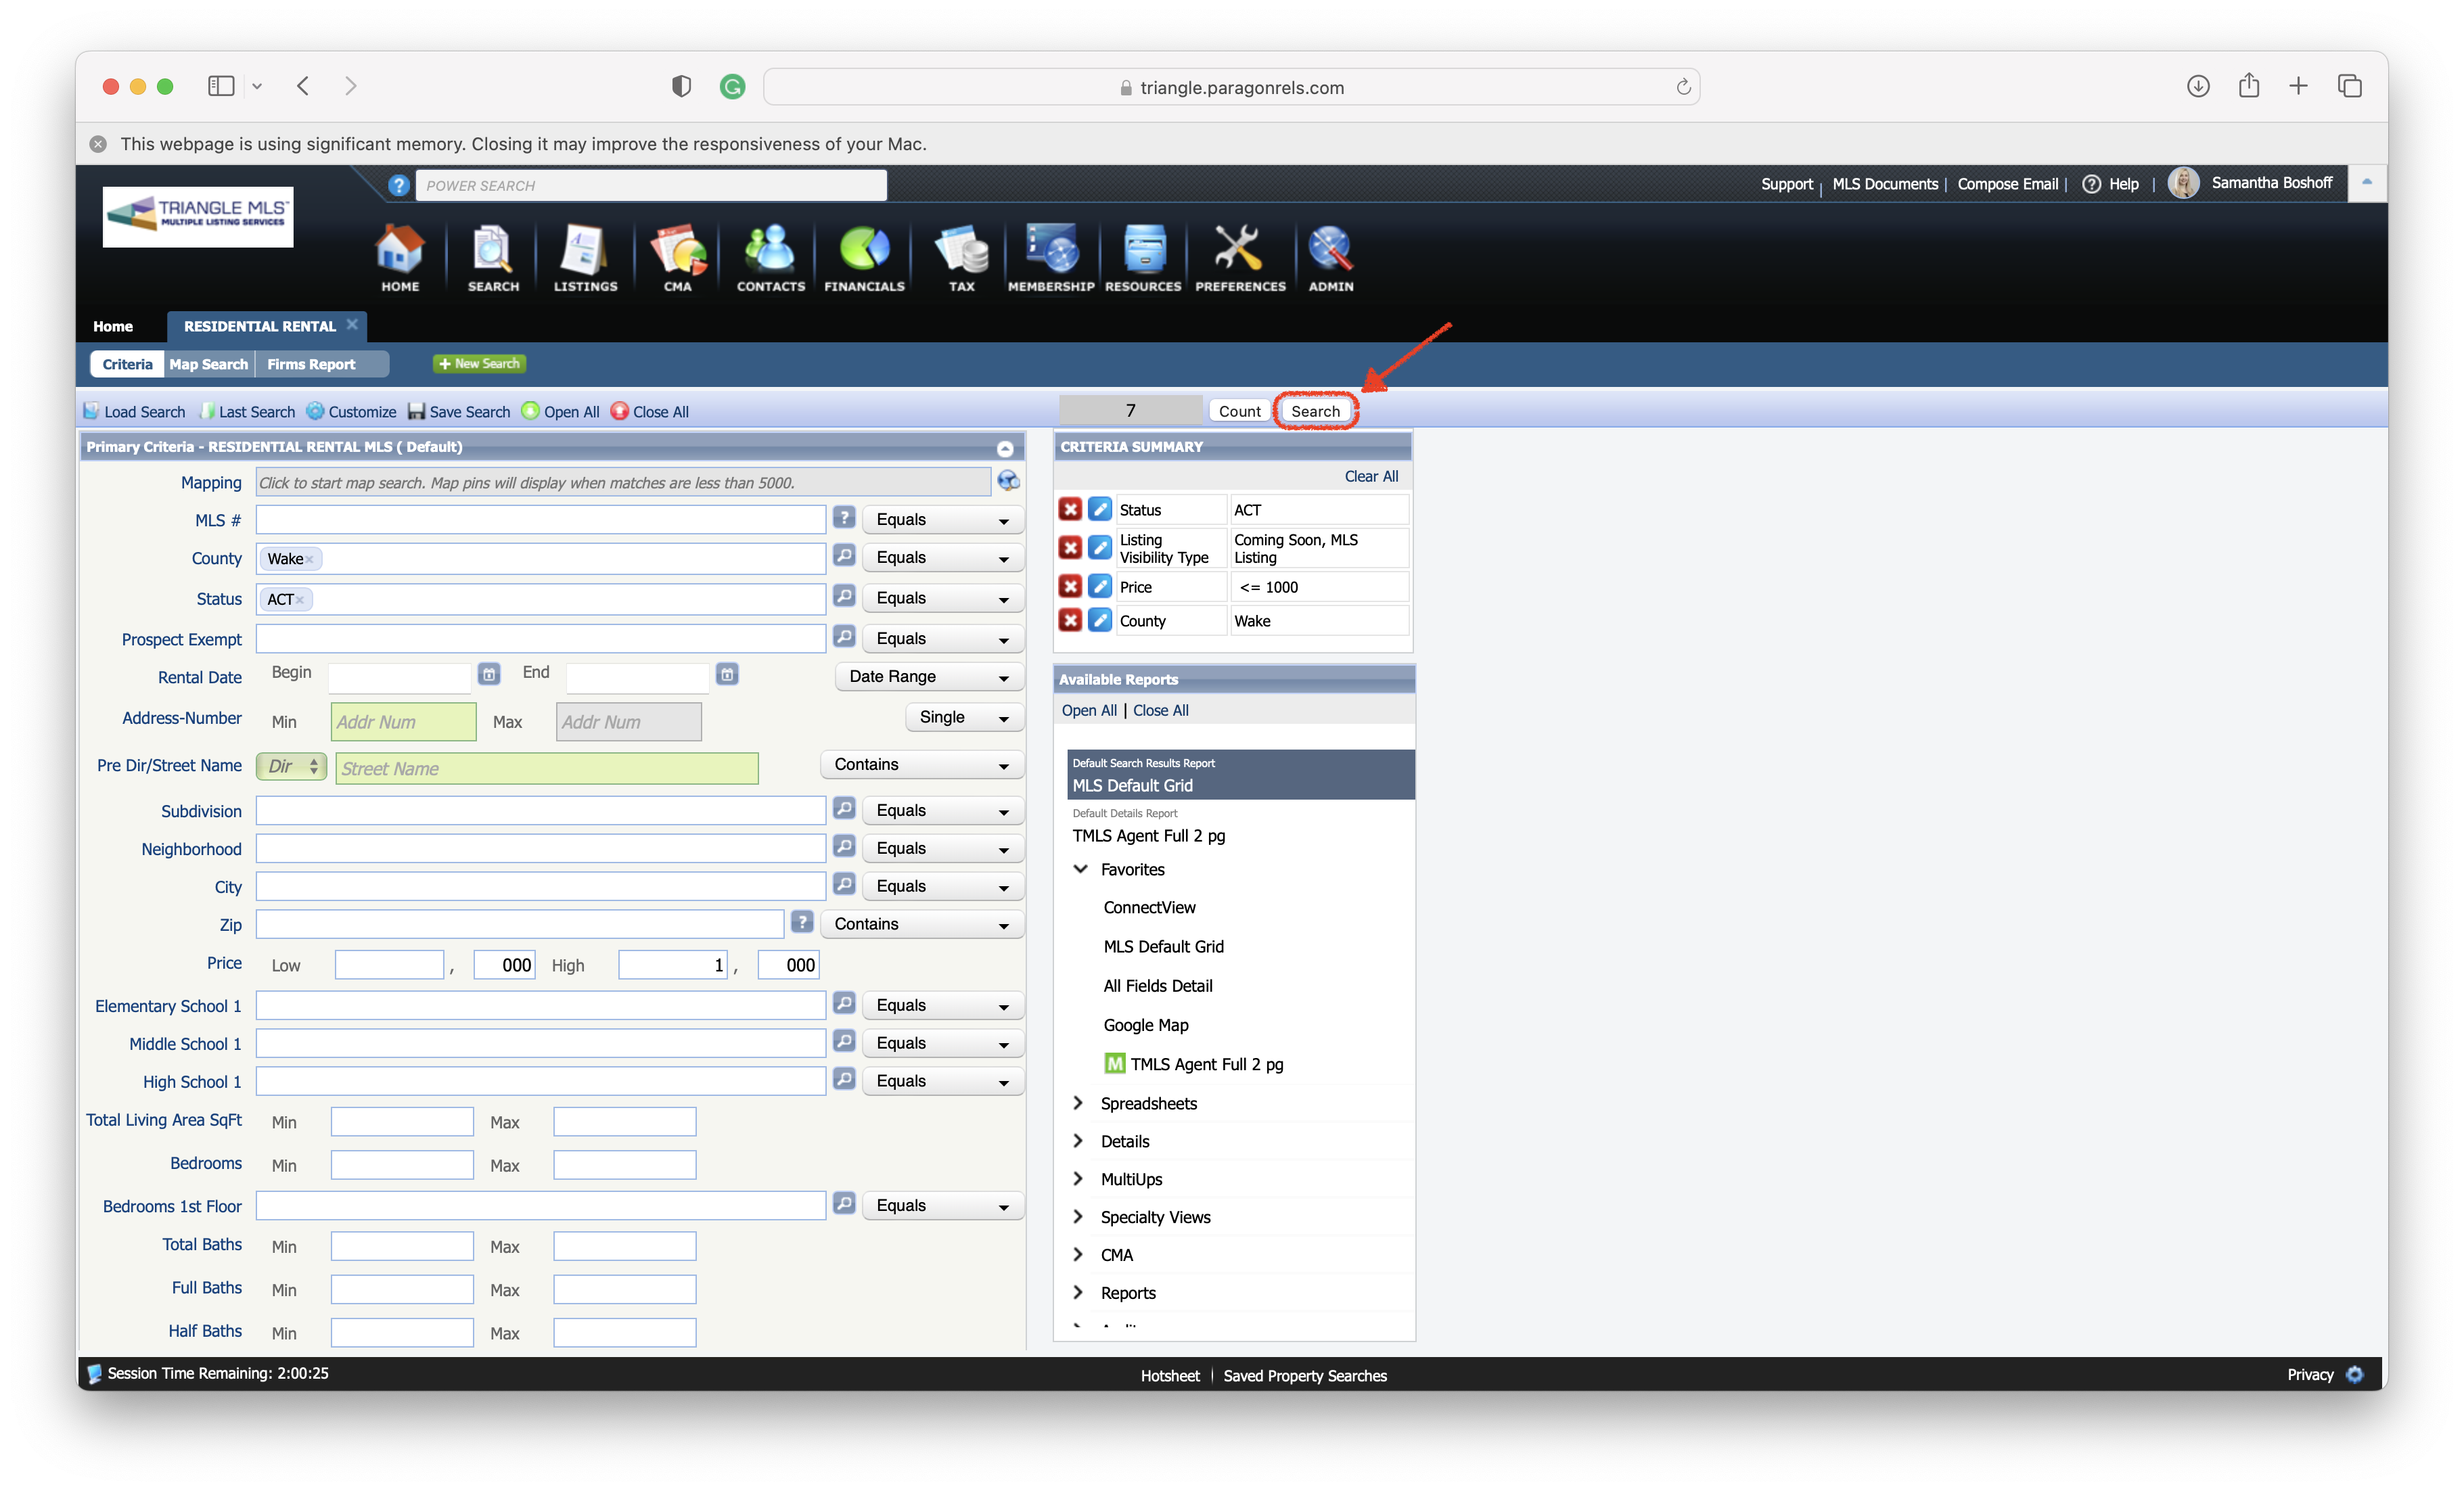Open the CMA module icon
Image resolution: width=2464 pixels, height=1491 pixels.
click(678, 258)
